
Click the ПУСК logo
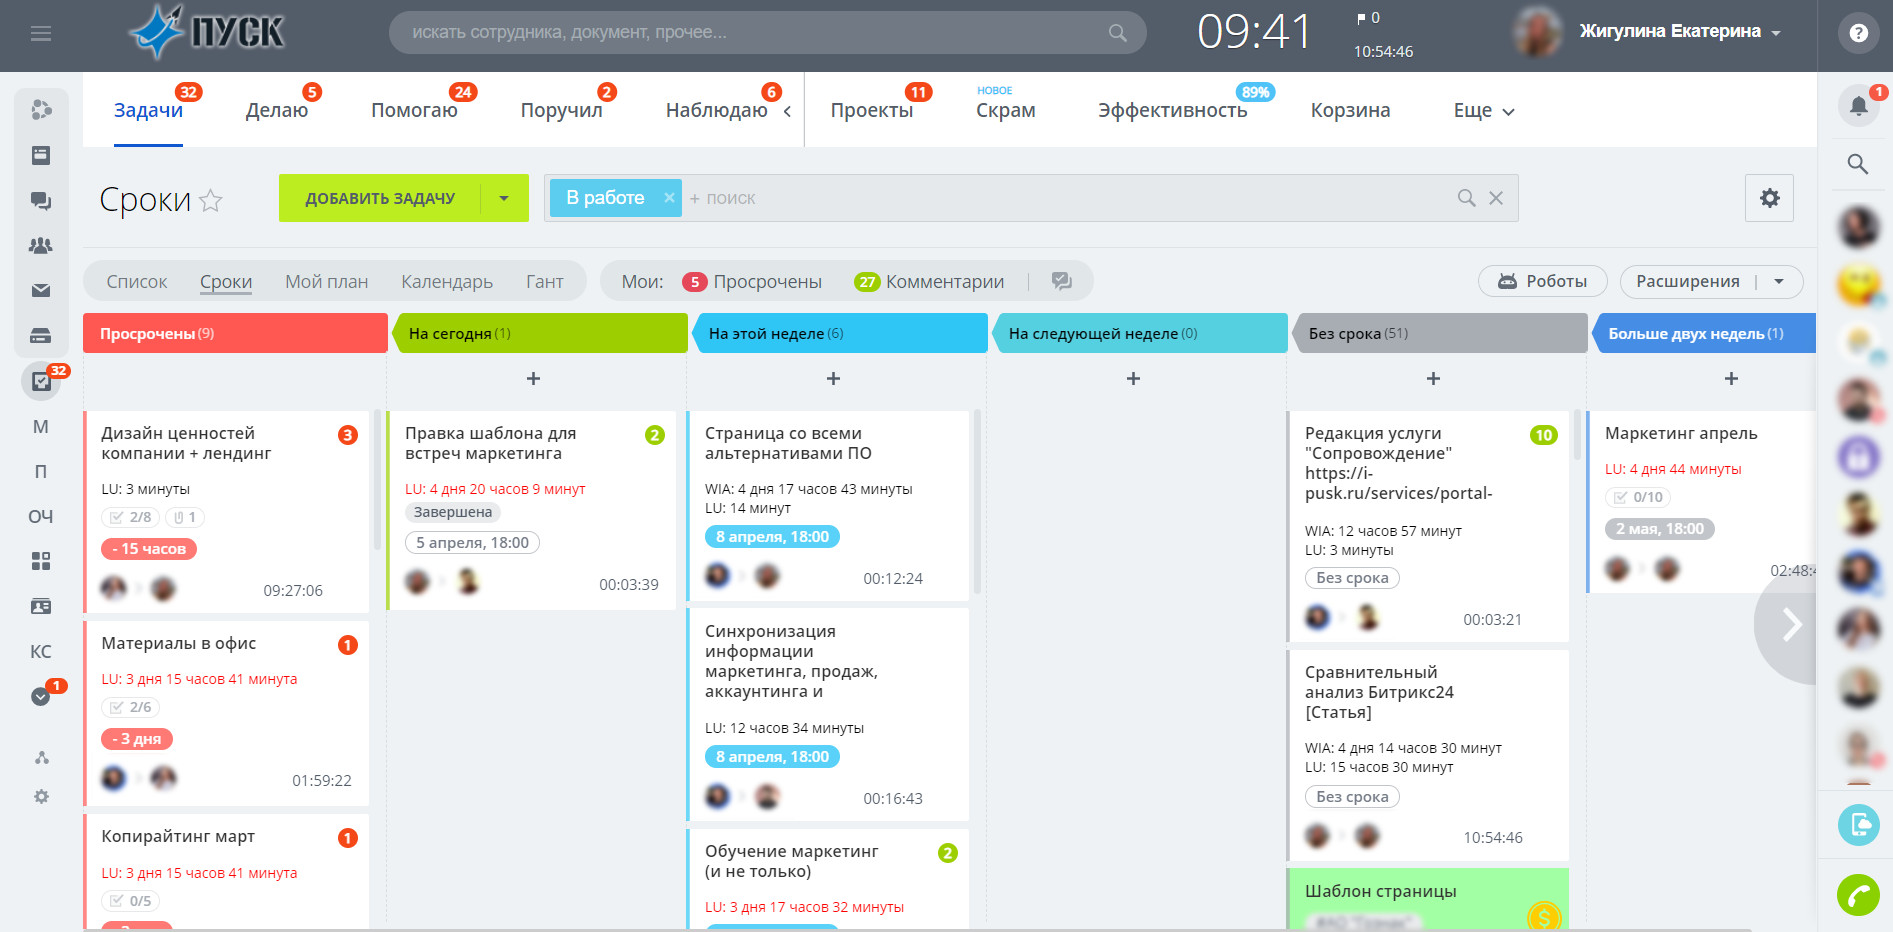207,31
